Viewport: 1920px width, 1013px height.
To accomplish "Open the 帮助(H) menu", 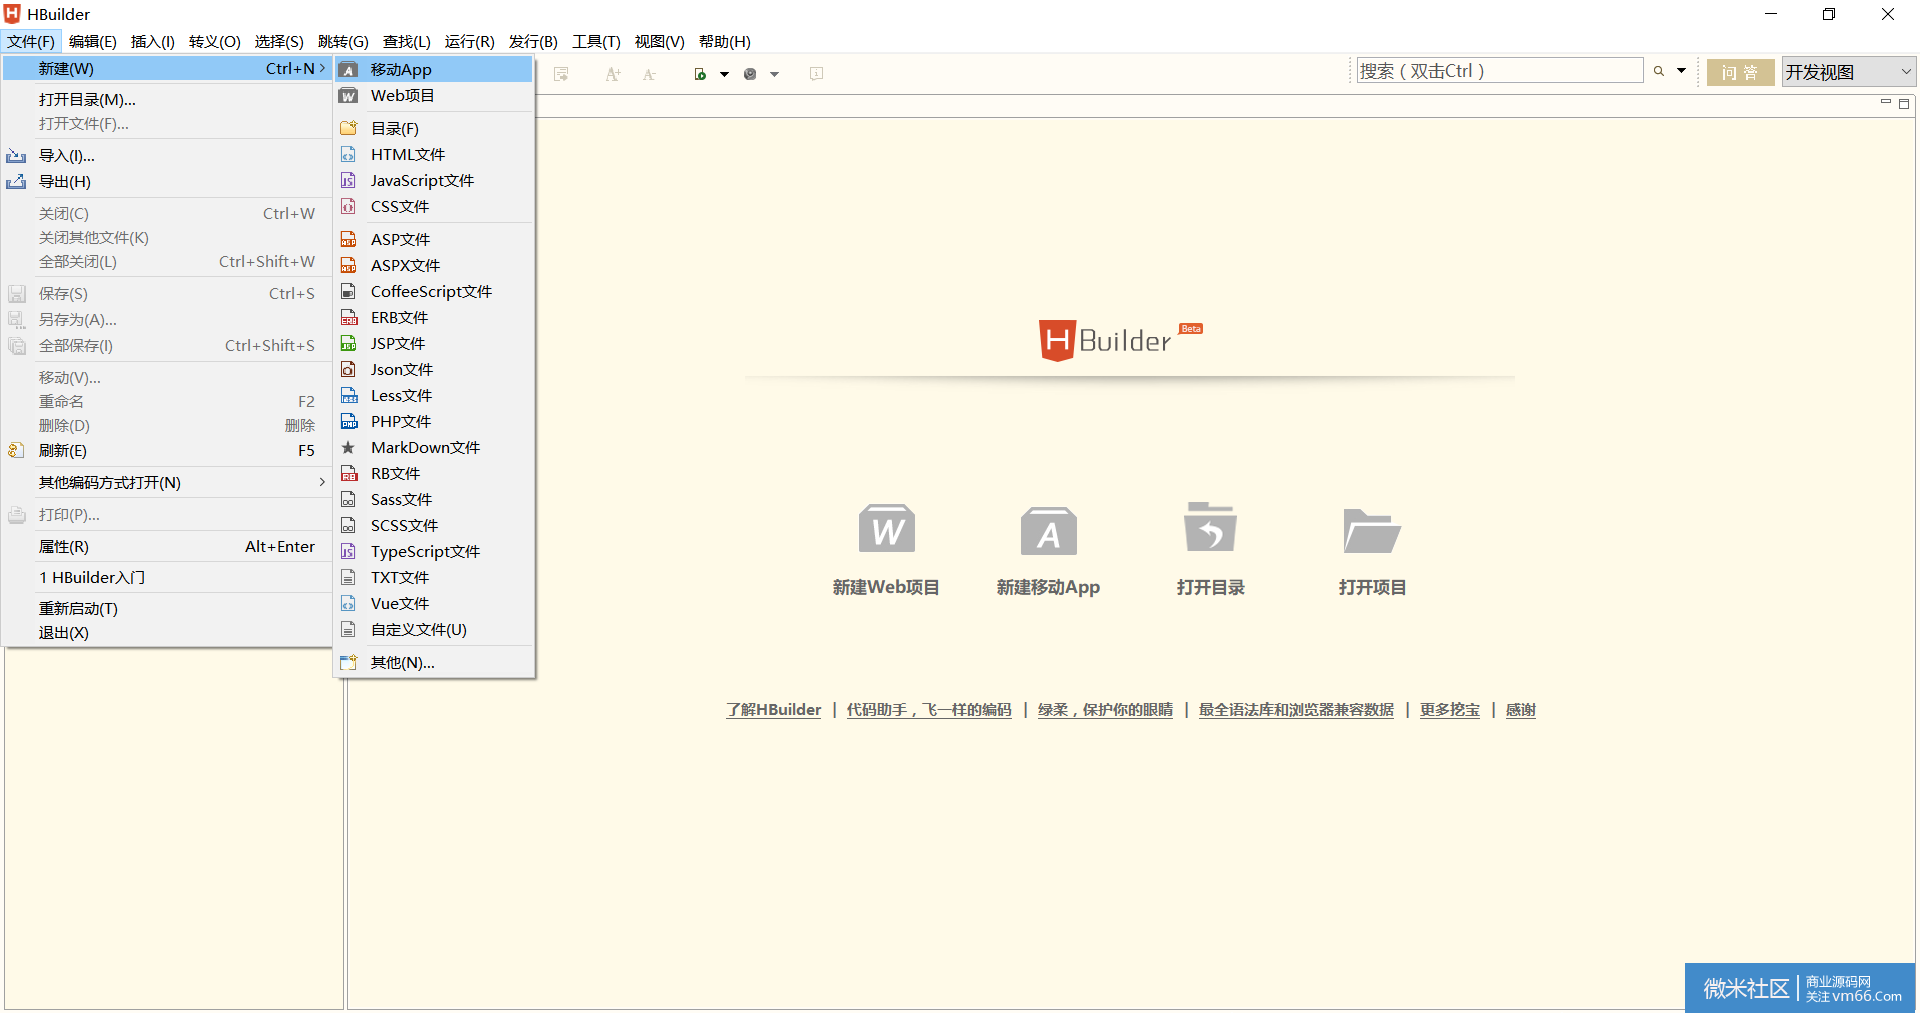I will click(725, 41).
